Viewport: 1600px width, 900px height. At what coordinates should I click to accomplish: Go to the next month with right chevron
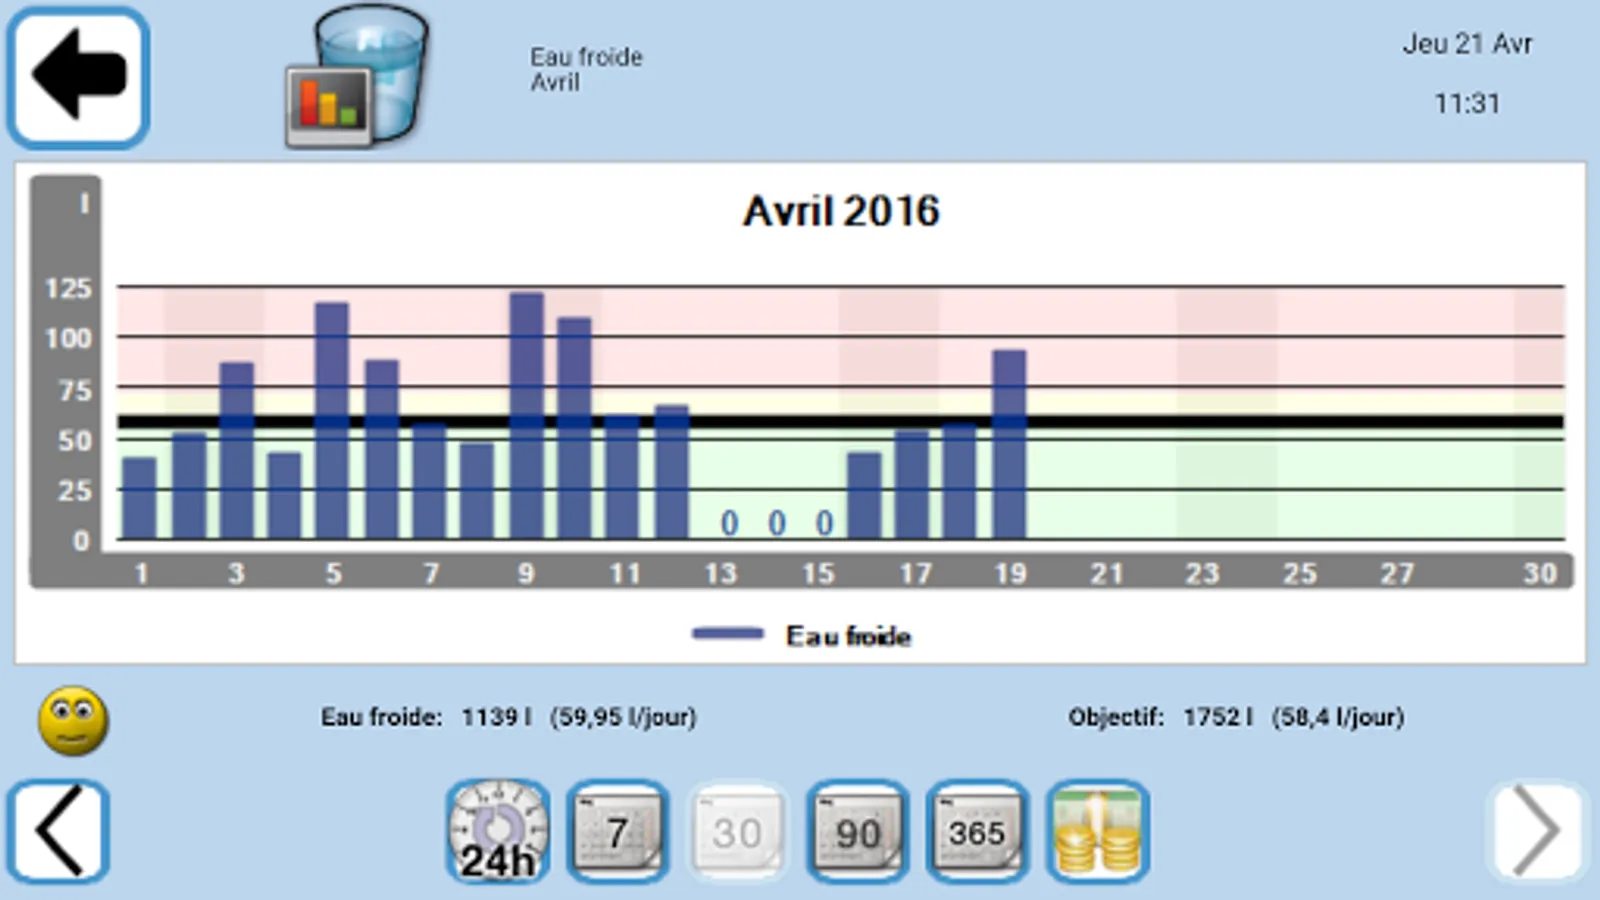[x=1537, y=831]
